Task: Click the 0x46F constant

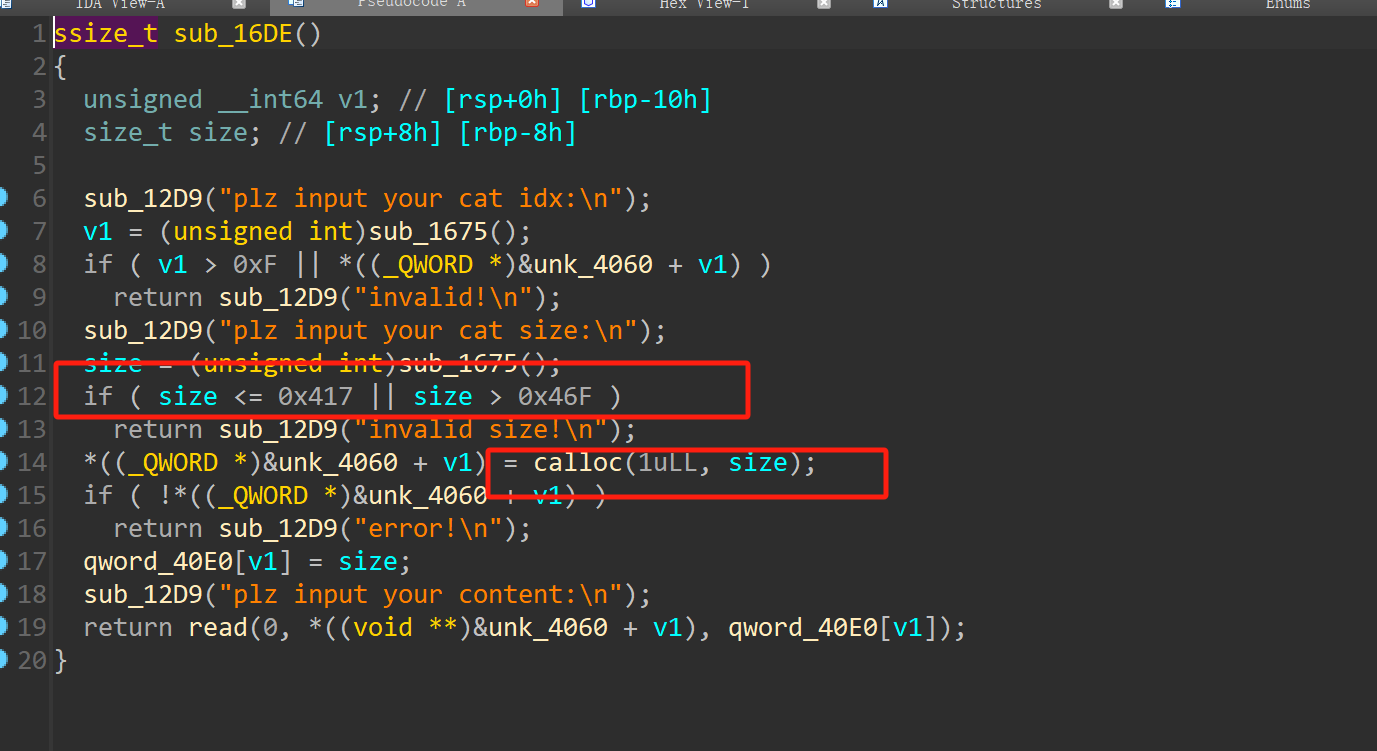Action: point(555,397)
